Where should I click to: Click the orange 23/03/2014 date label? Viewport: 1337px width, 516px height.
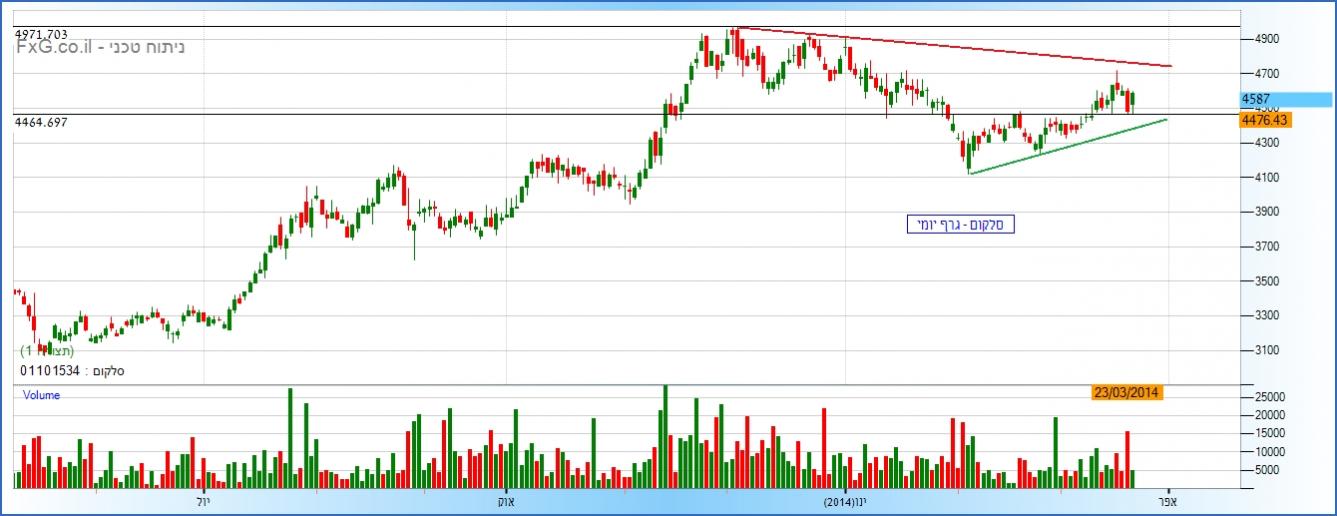click(x=1125, y=393)
